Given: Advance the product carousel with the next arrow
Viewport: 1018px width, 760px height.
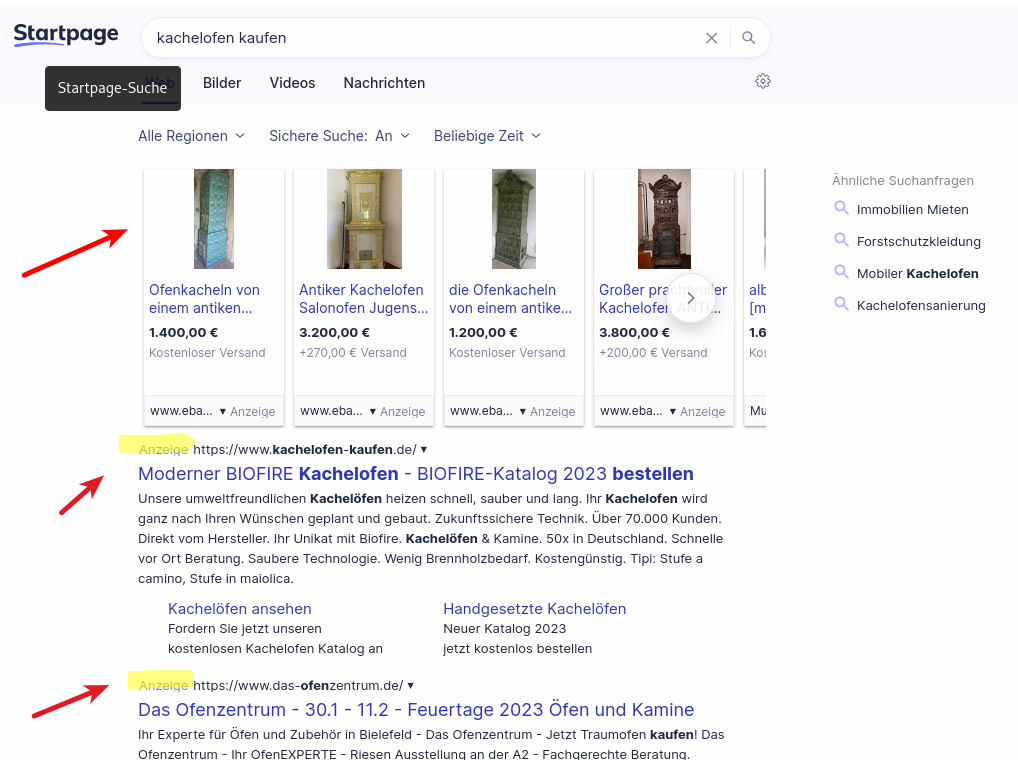Looking at the screenshot, I should click(x=691, y=298).
